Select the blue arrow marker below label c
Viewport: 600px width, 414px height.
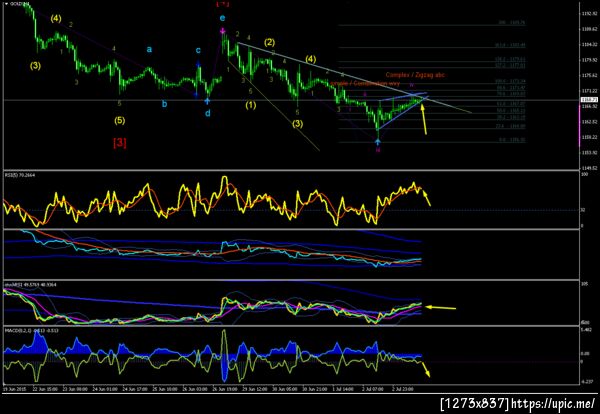(199, 65)
